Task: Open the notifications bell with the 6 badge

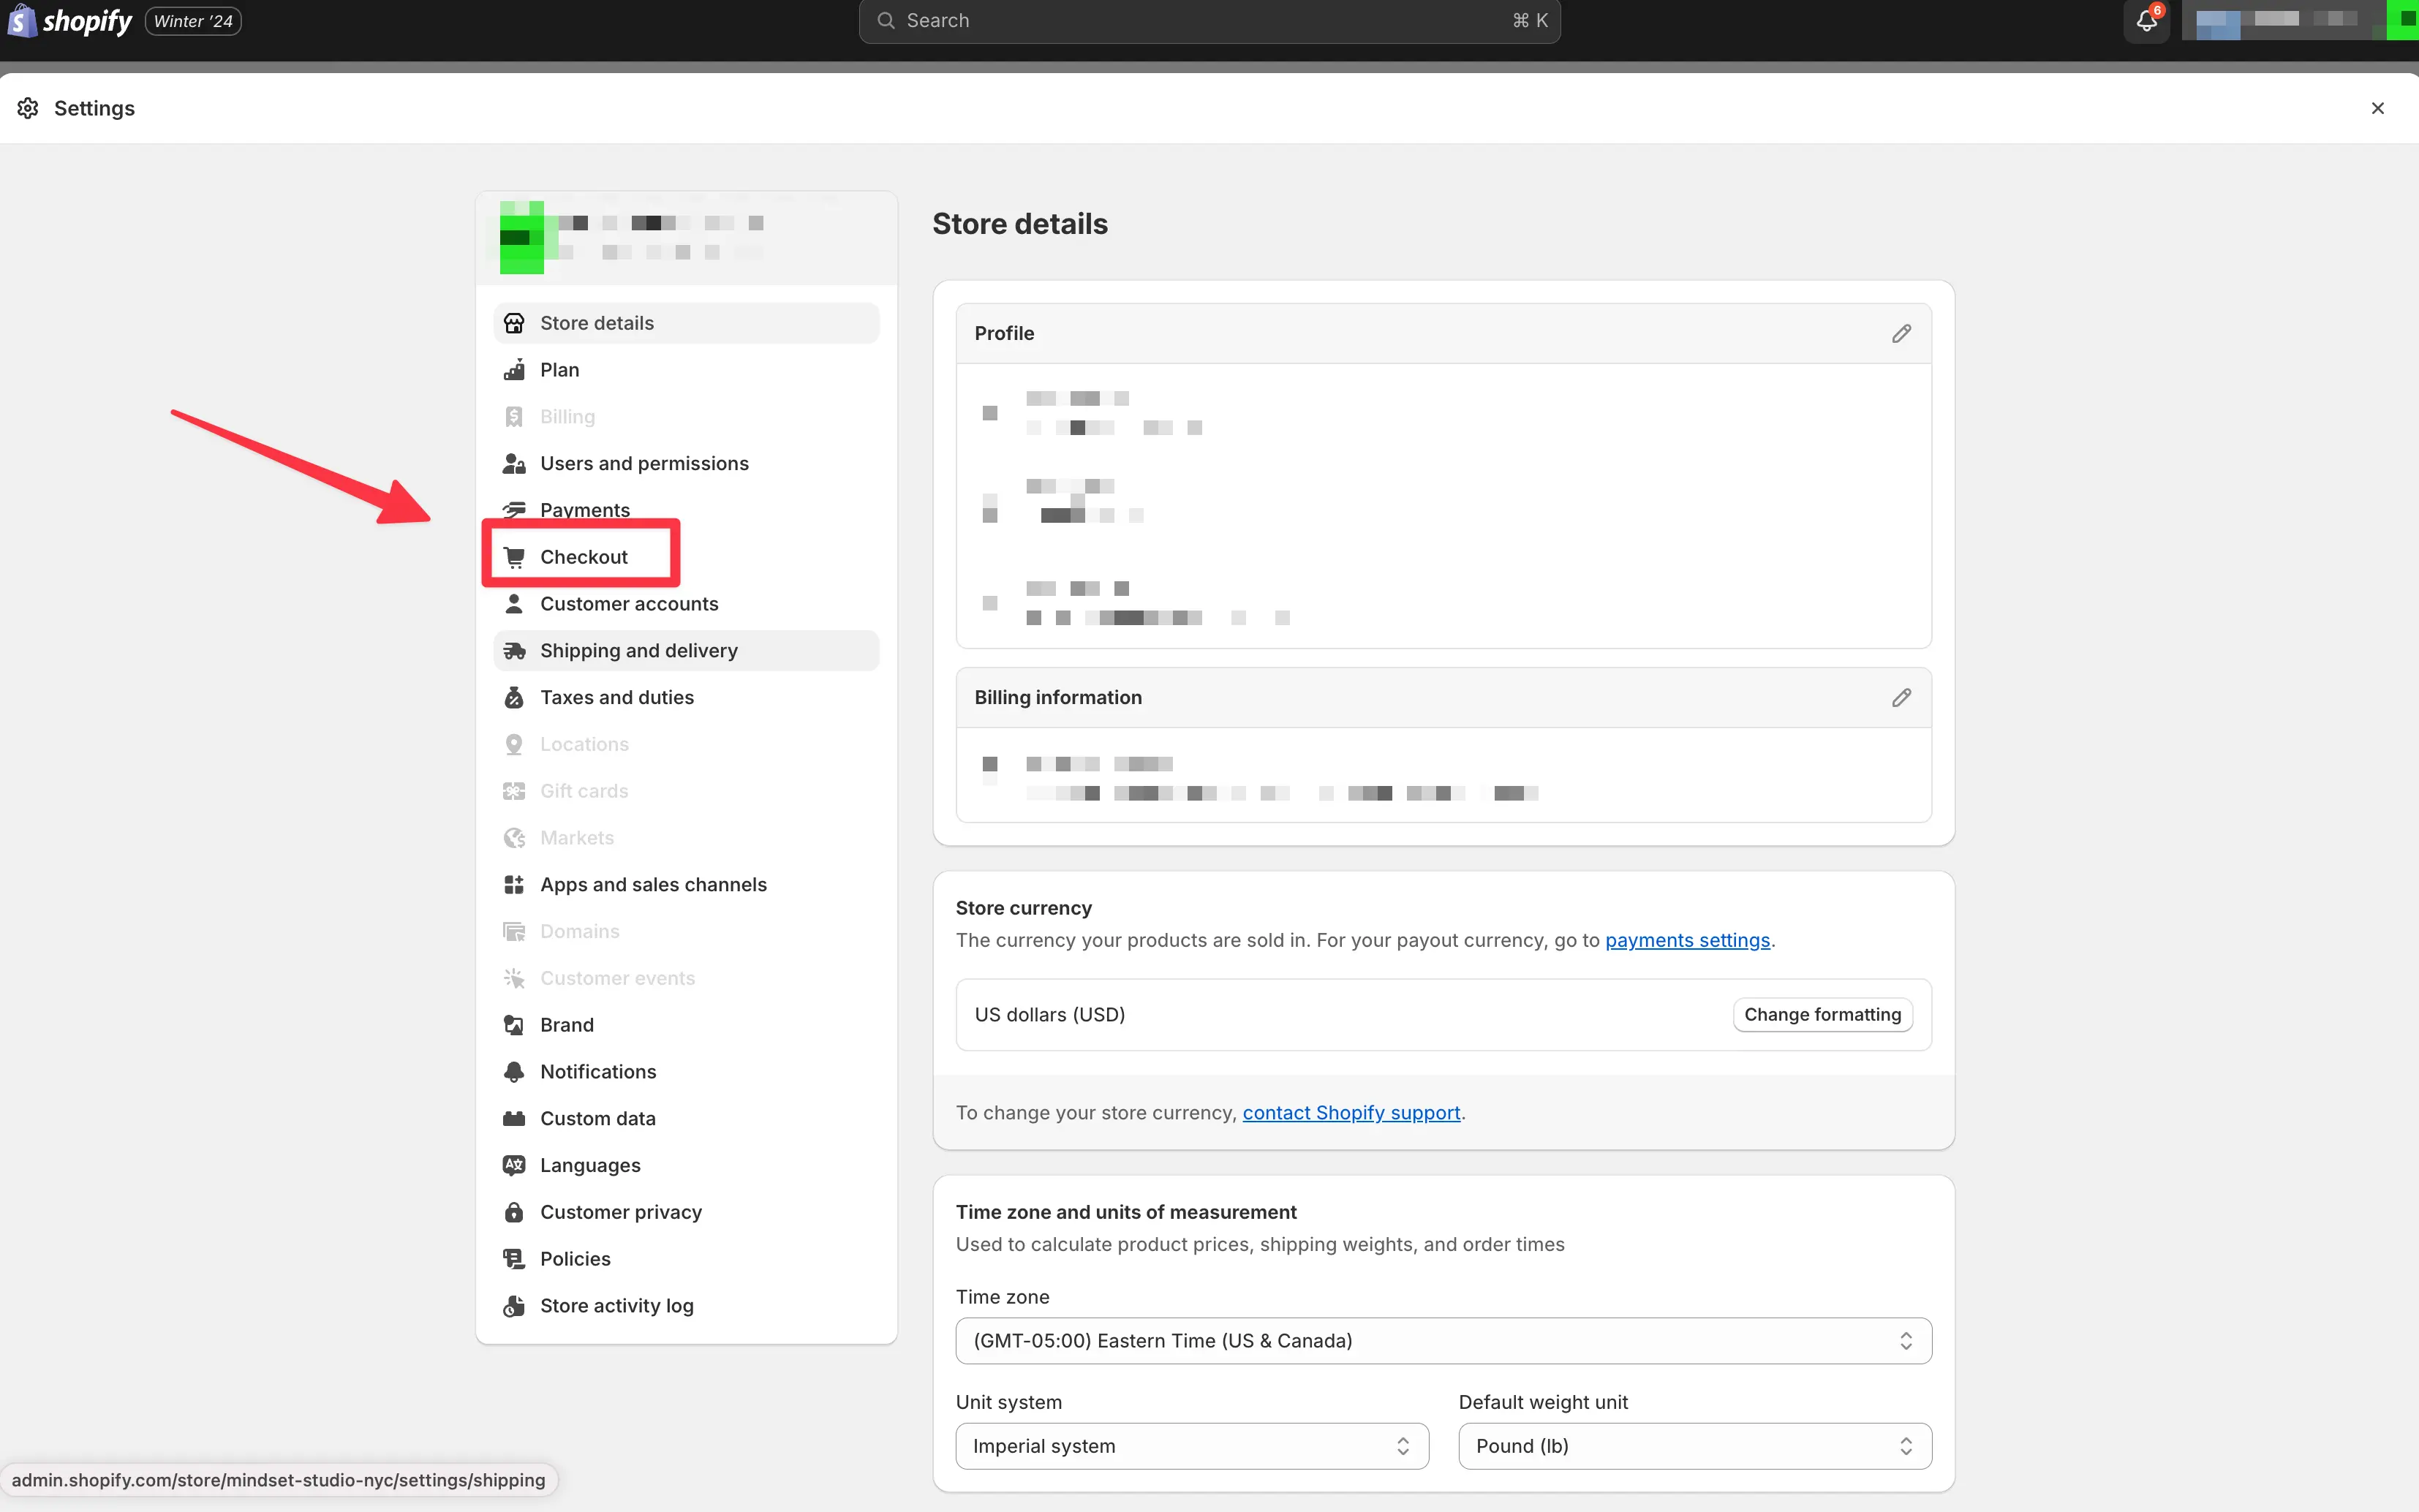Action: (x=2146, y=21)
